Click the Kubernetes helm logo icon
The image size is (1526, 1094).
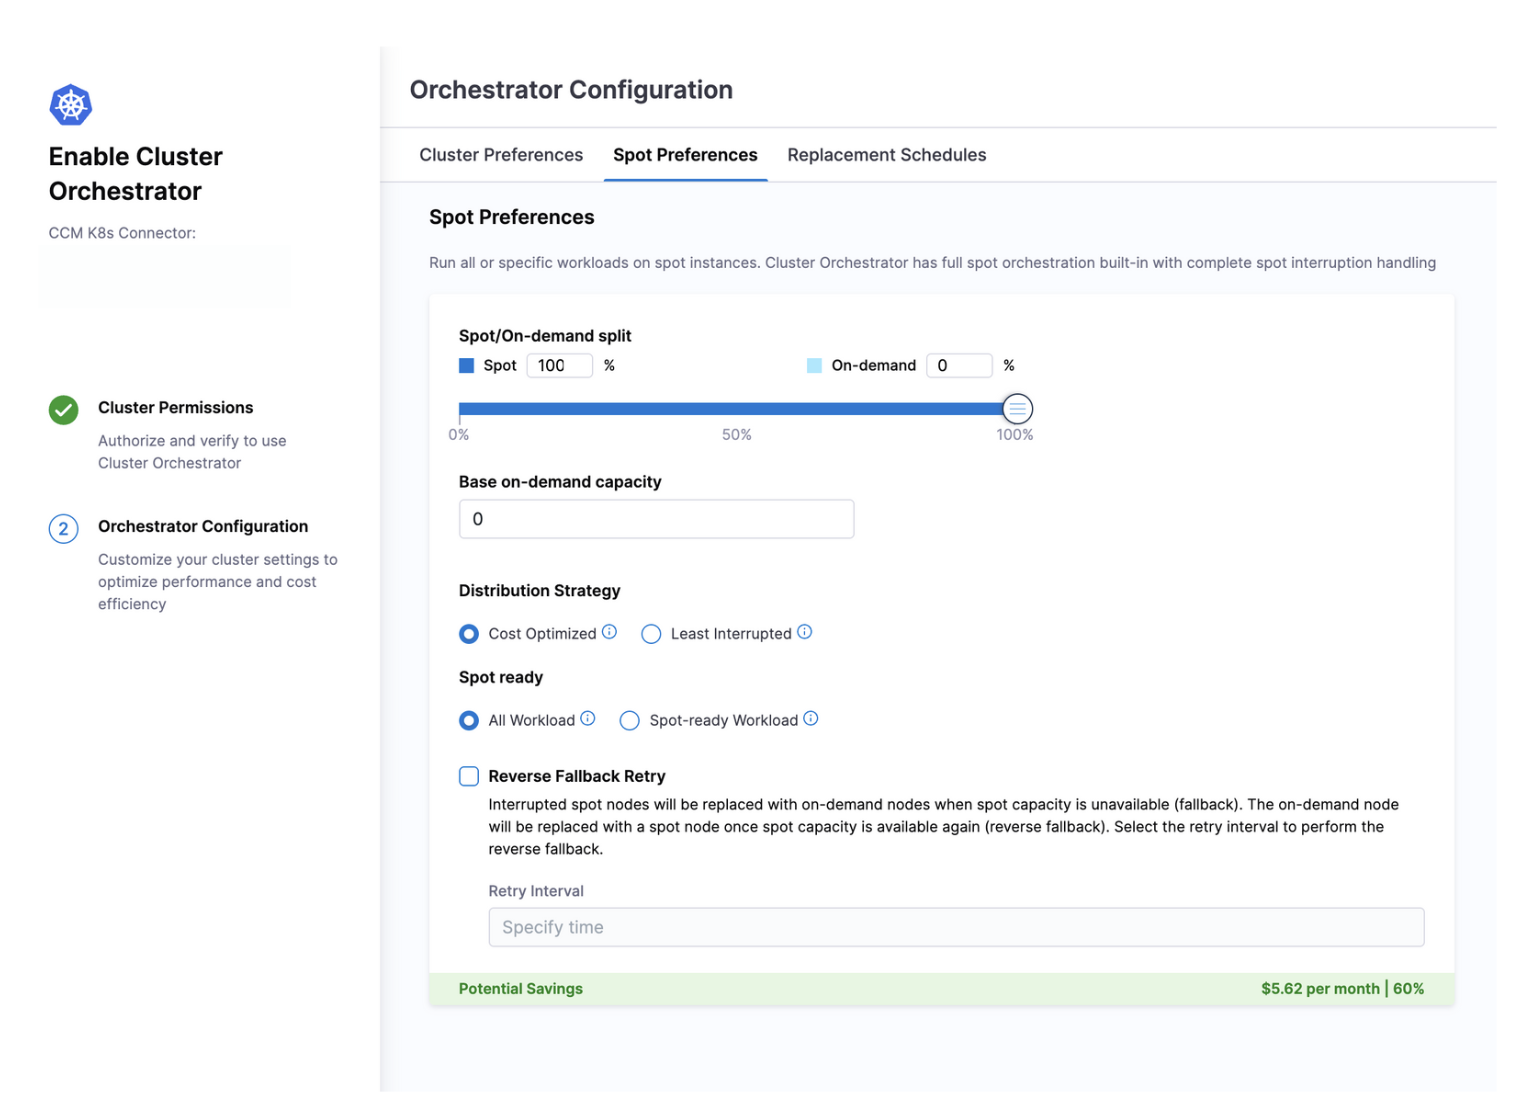[x=71, y=105]
